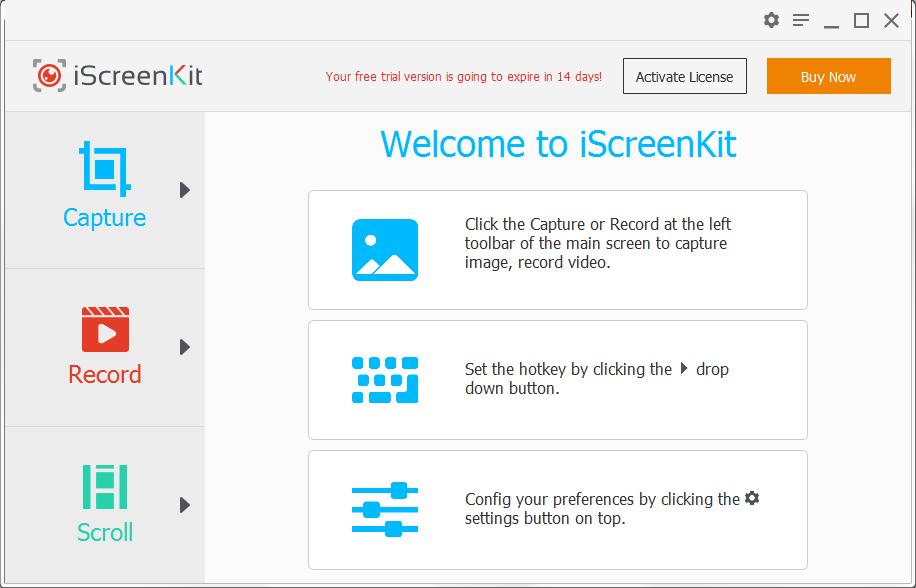The height and width of the screenshot is (588, 916).
Task: Maximize the iScreenKit window
Action: point(861,20)
